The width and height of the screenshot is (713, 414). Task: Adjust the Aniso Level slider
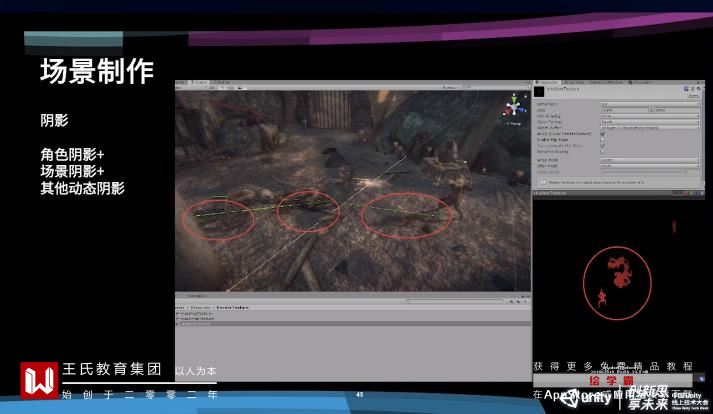(x=642, y=172)
